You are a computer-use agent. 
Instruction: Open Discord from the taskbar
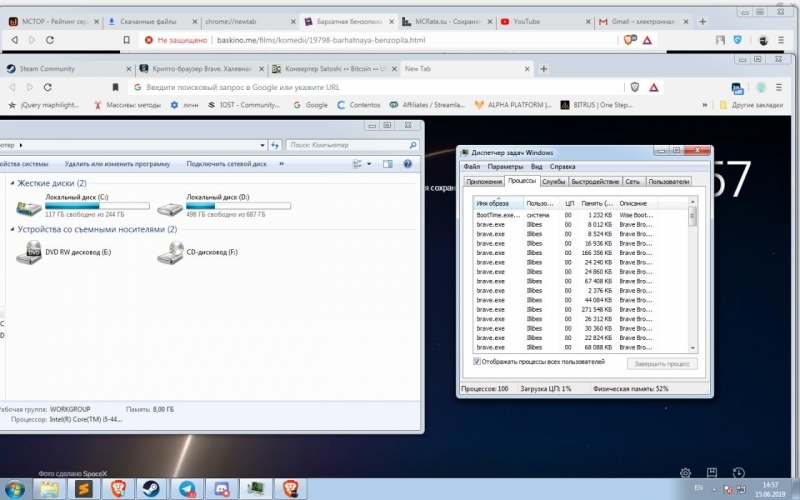pos(221,489)
